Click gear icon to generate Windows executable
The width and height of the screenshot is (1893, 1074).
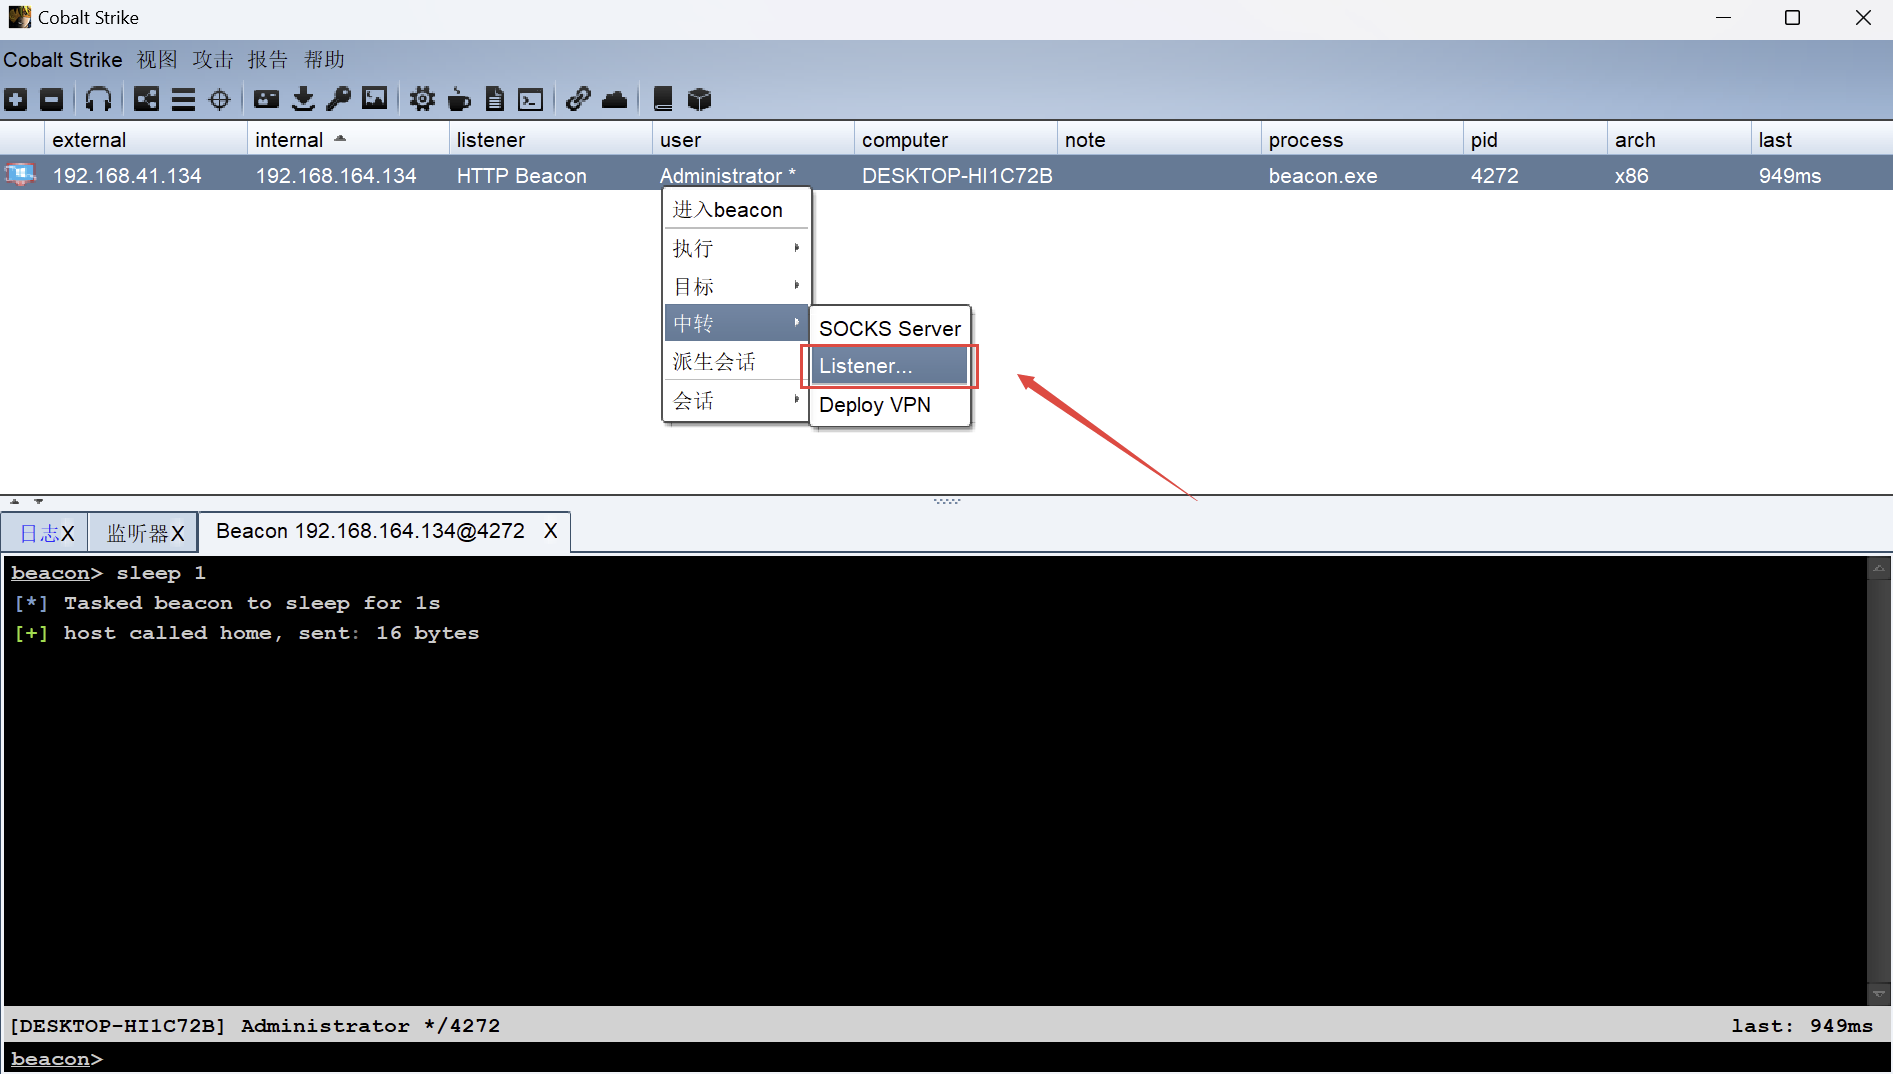[422, 99]
